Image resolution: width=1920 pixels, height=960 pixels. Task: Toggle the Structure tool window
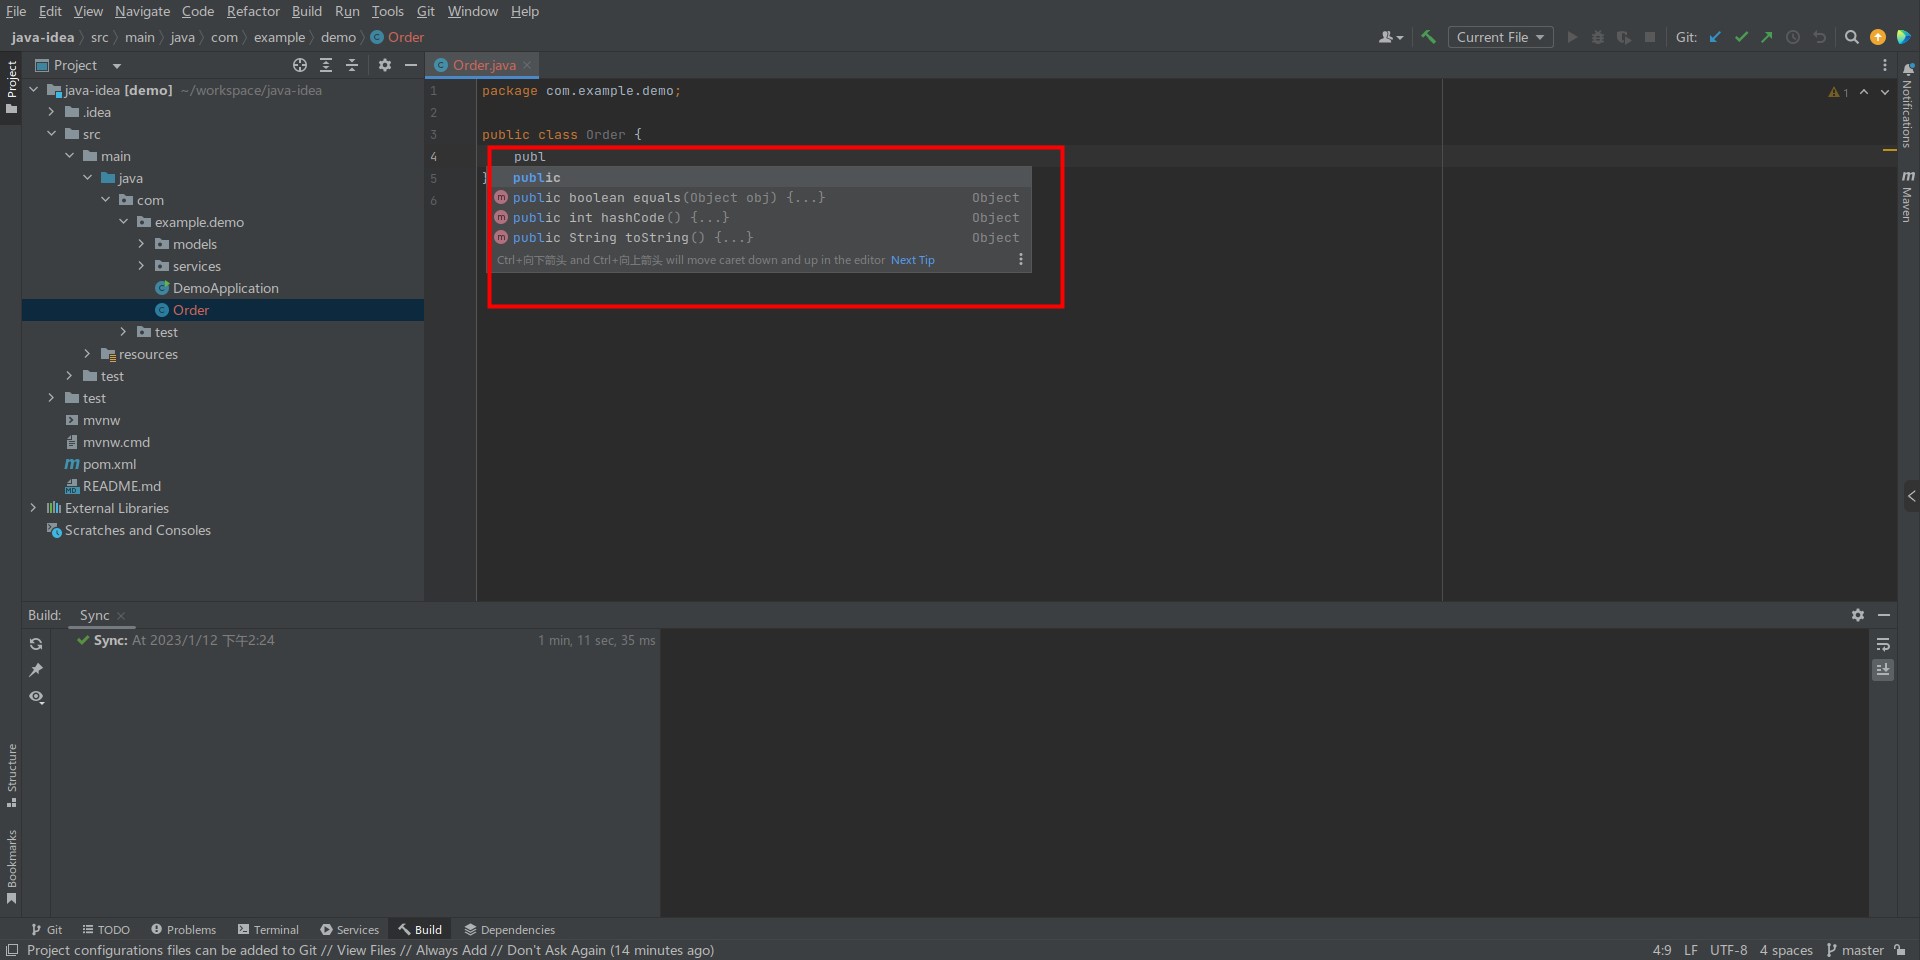click(x=11, y=775)
